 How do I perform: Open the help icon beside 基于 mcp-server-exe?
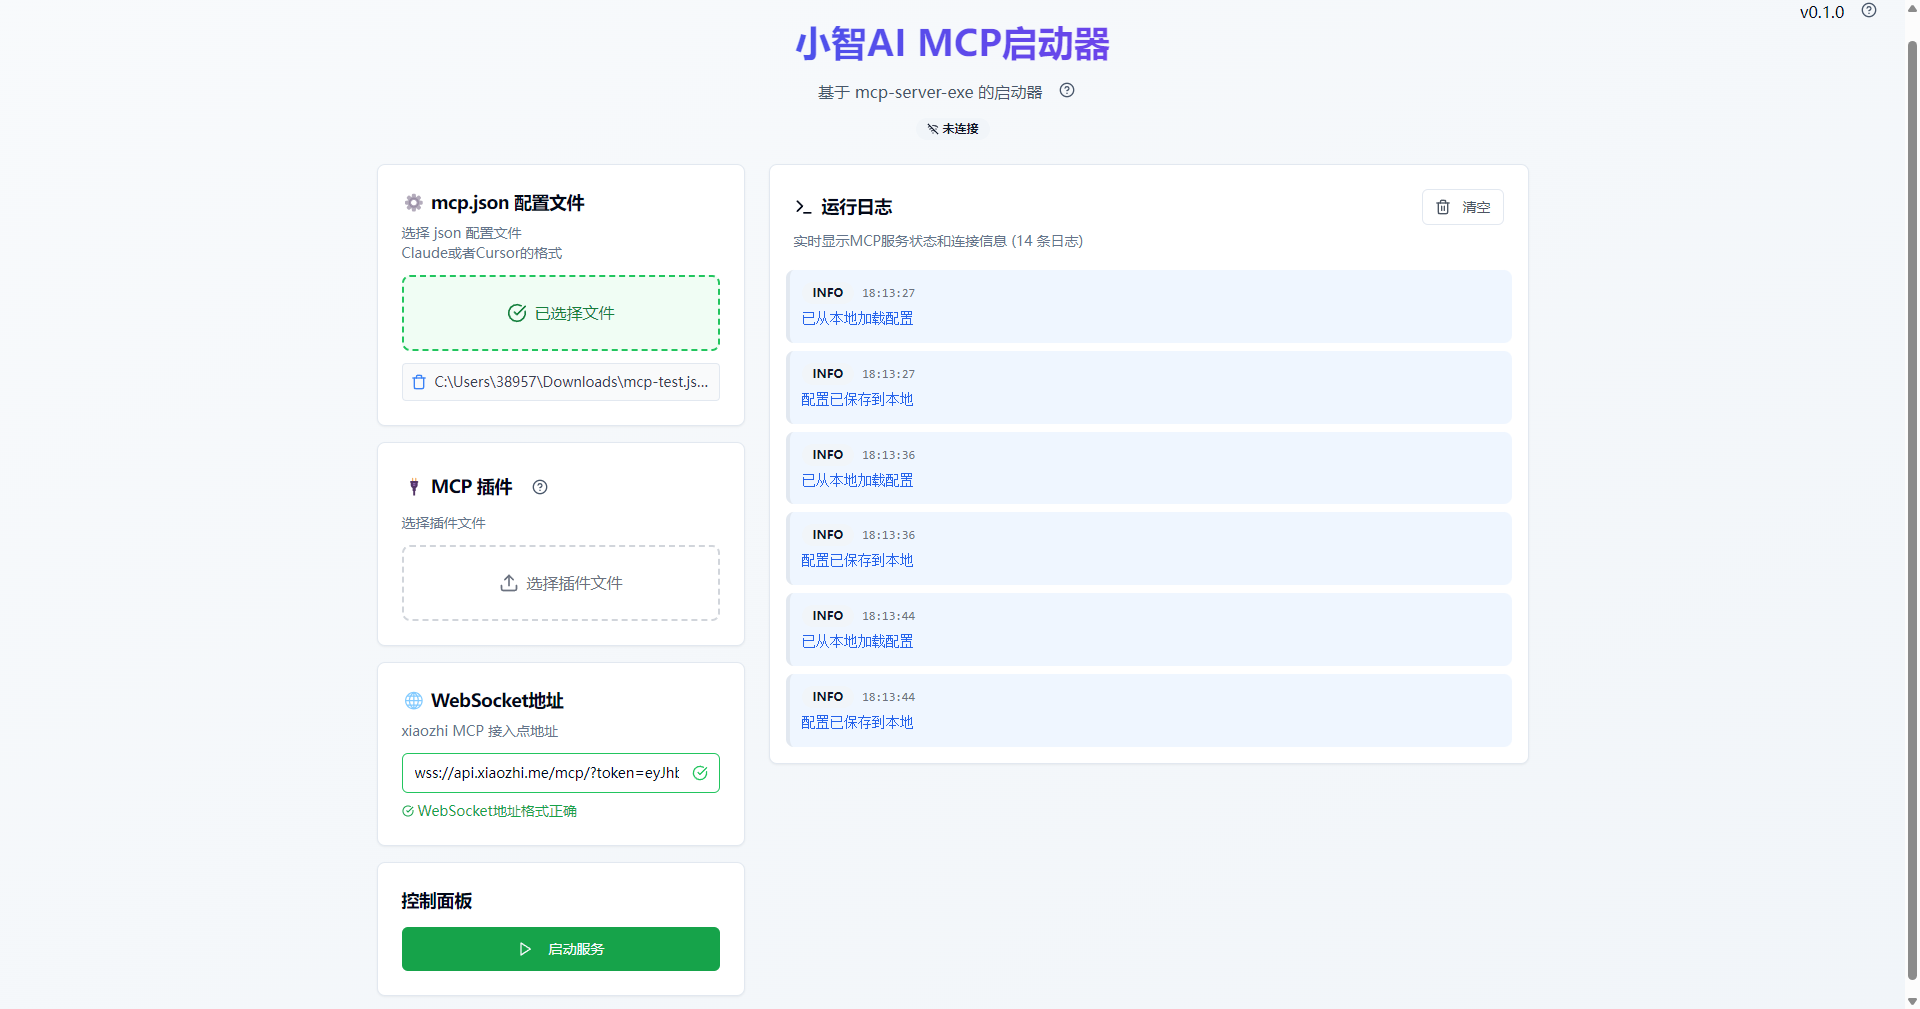point(1066,90)
